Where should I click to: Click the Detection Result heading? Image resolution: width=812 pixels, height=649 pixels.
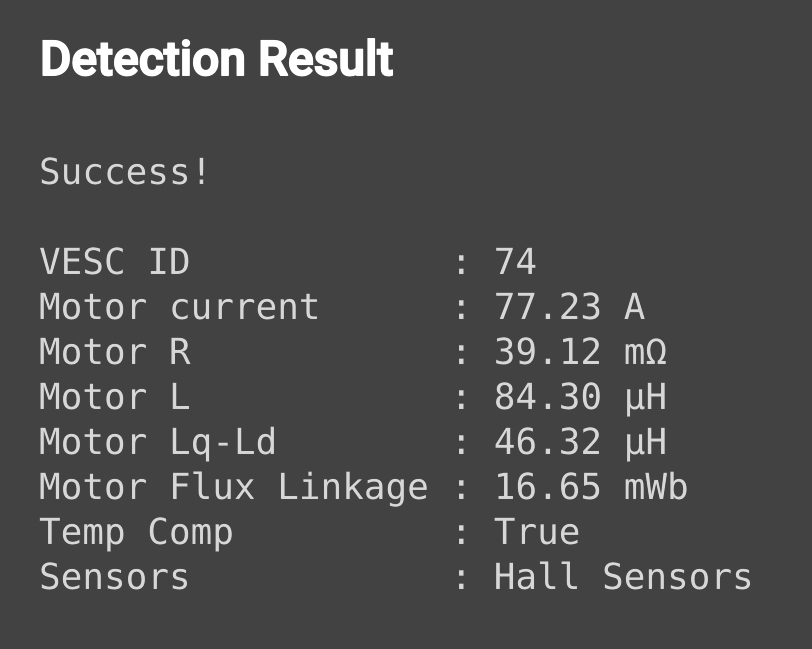coord(217,60)
